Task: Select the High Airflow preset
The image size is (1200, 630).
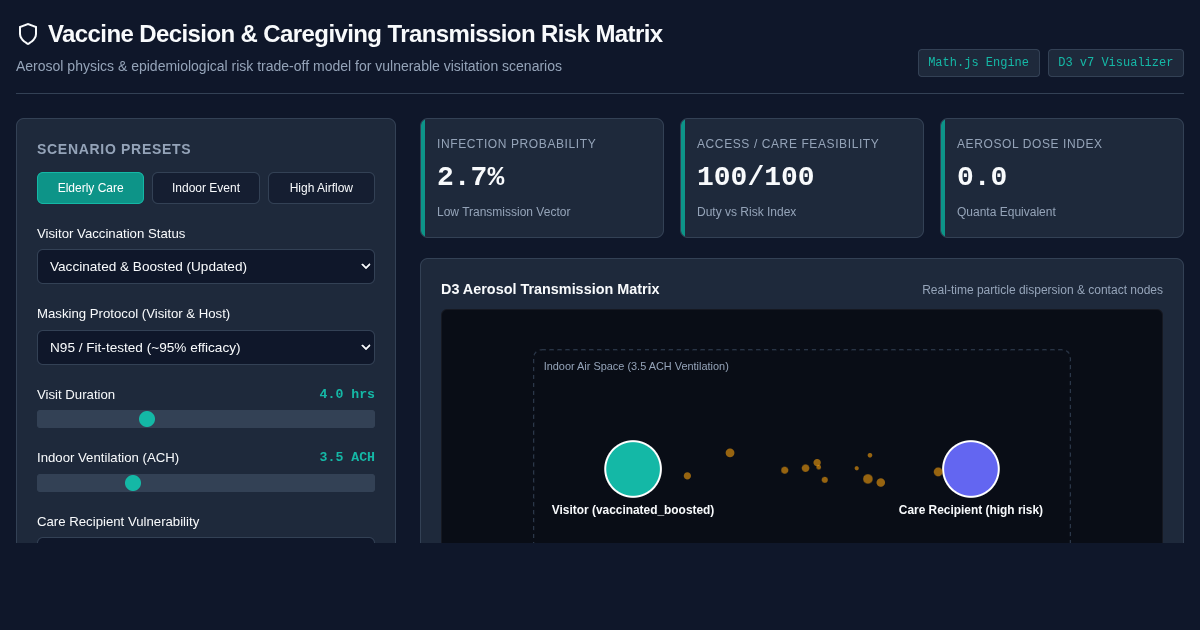Action: [321, 188]
